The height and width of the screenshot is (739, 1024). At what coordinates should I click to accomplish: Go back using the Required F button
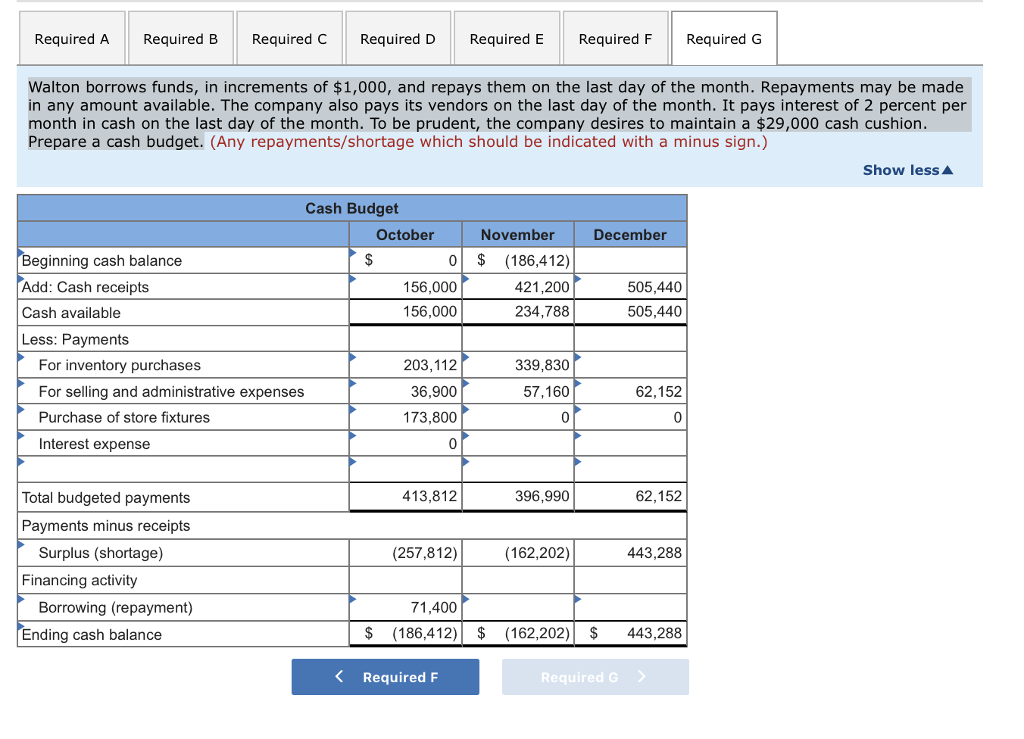[x=385, y=677]
